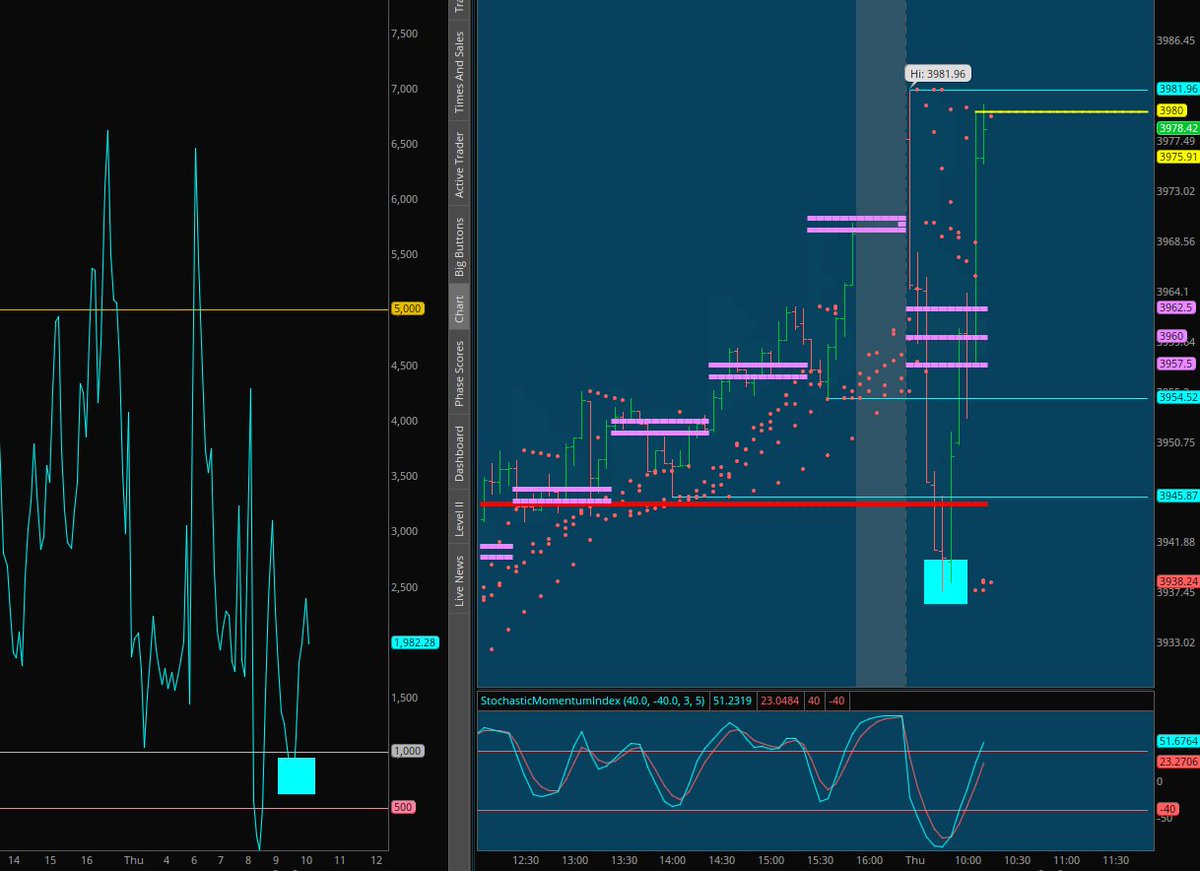Click the 'Hi: 3981.96' price bubble
The width and height of the screenshot is (1200, 871).
[x=938, y=73]
